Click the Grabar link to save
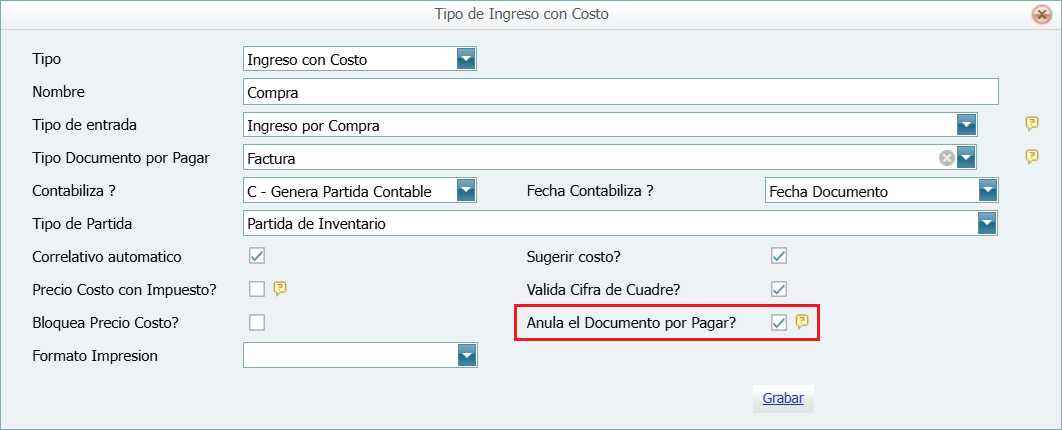Image resolution: width=1062 pixels, height=430 pixels. [x=784, y=398]
